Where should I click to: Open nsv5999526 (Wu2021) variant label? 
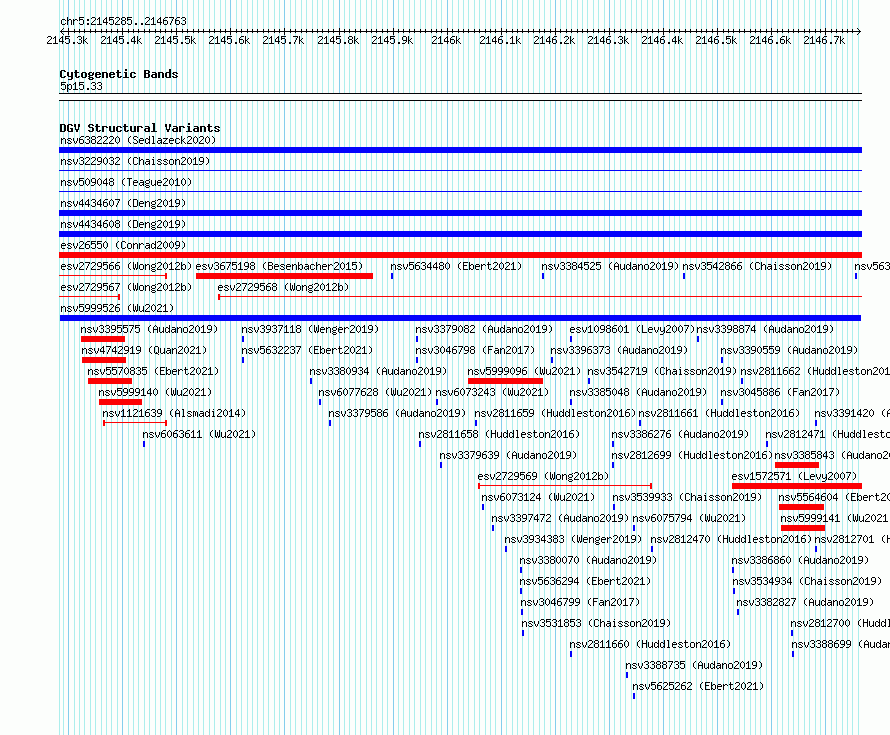pos(117,308)
